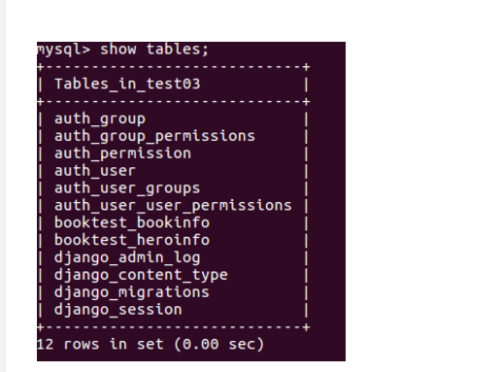Click the mysql> prompt
This screenshot has width=500, height=372.
pos(63,49)
